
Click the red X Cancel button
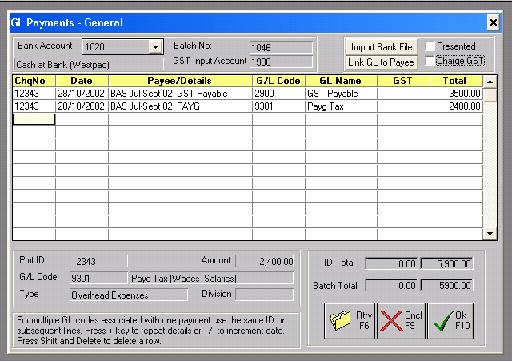[402, 321]
